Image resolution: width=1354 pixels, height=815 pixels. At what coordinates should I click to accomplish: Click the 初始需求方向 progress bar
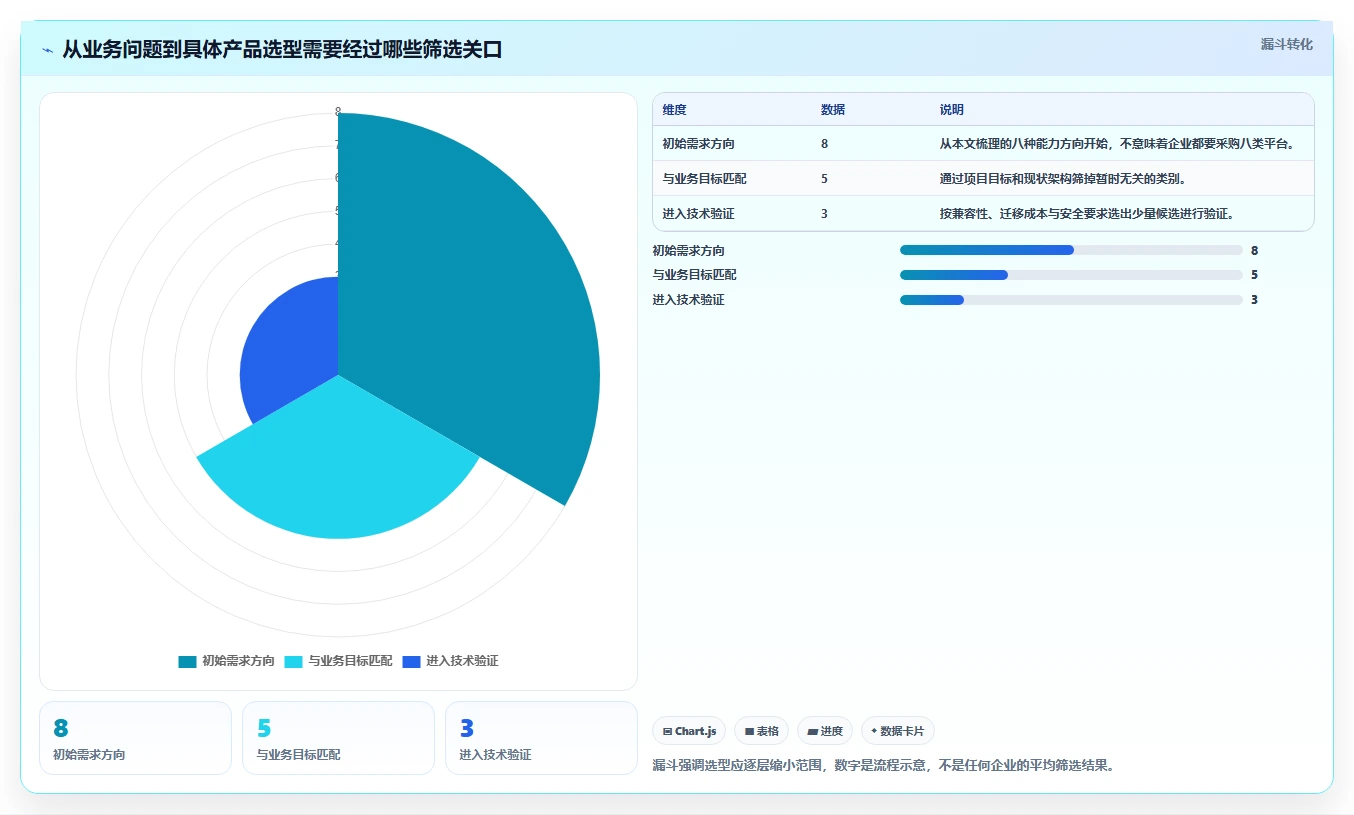click(x=1071, y=250)
